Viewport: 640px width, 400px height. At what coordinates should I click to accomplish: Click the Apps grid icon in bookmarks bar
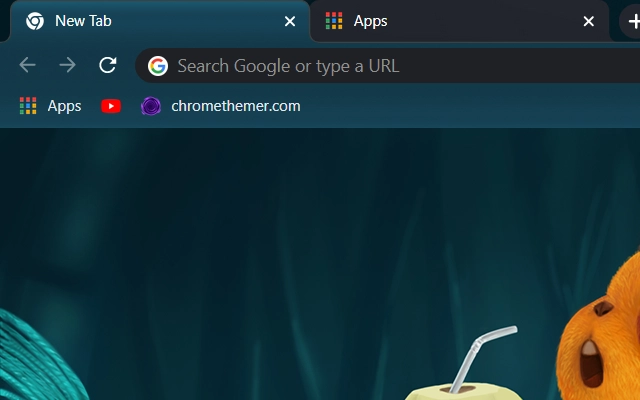(28, 106)
